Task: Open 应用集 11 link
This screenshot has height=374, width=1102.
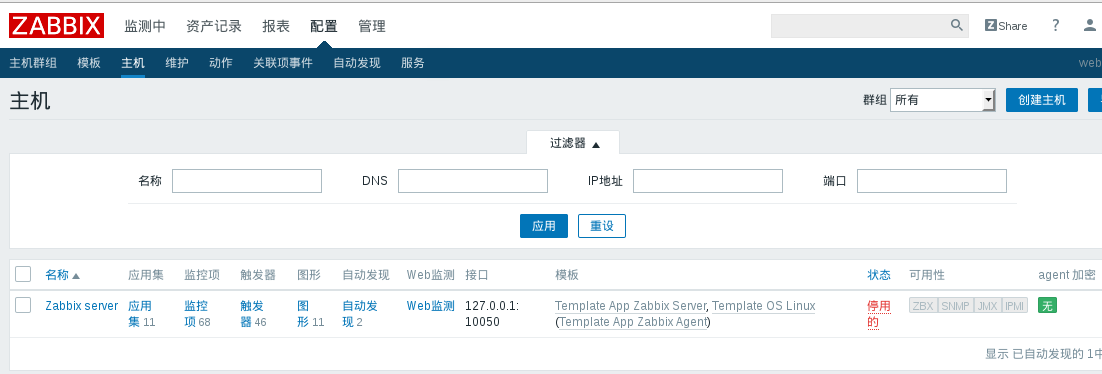Action: (141, 314)
